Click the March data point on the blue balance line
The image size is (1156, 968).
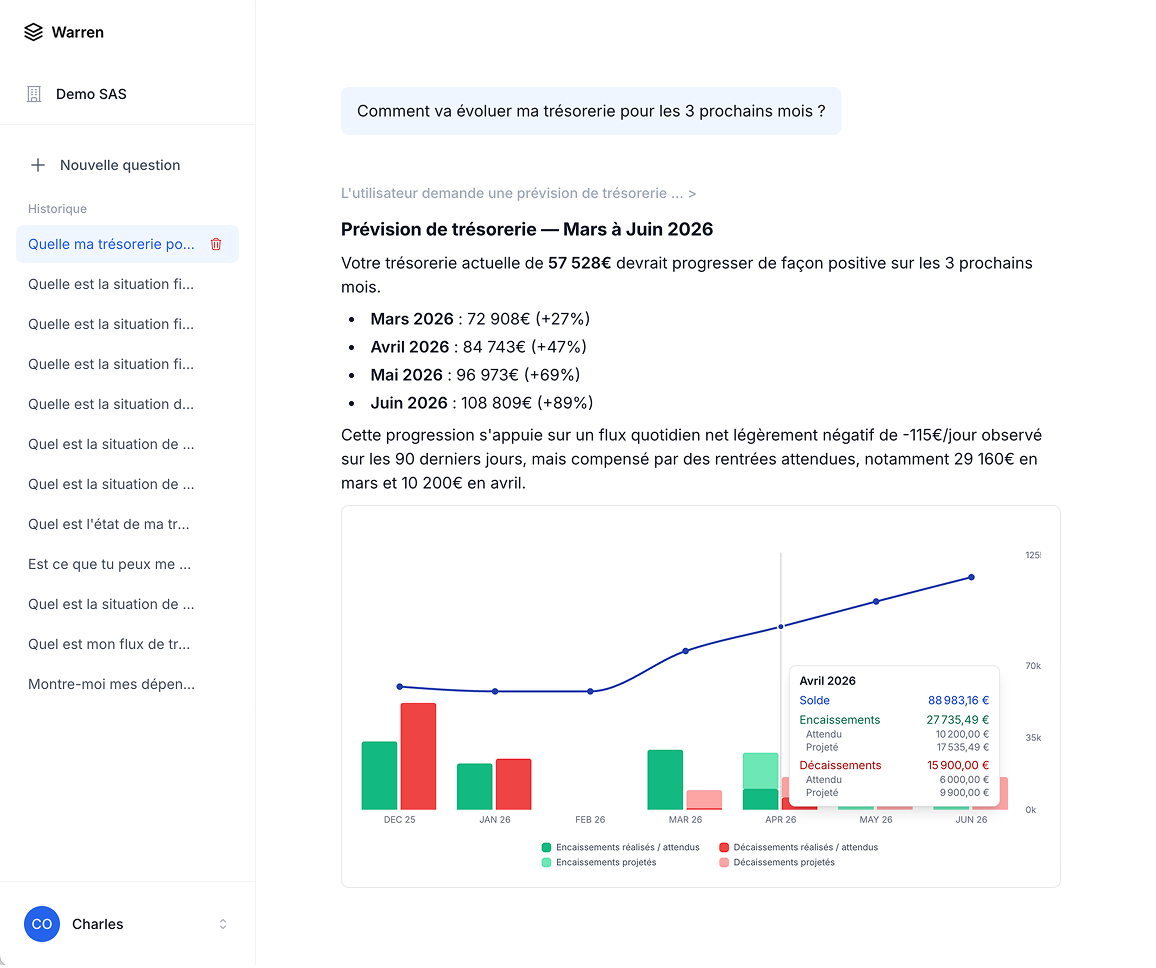(x=685, y=650)
